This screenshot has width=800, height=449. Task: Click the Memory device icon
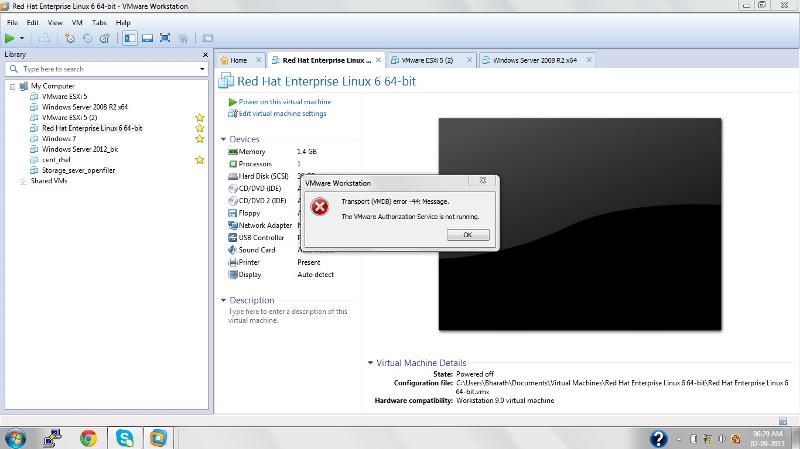click(x=233, y=152)
